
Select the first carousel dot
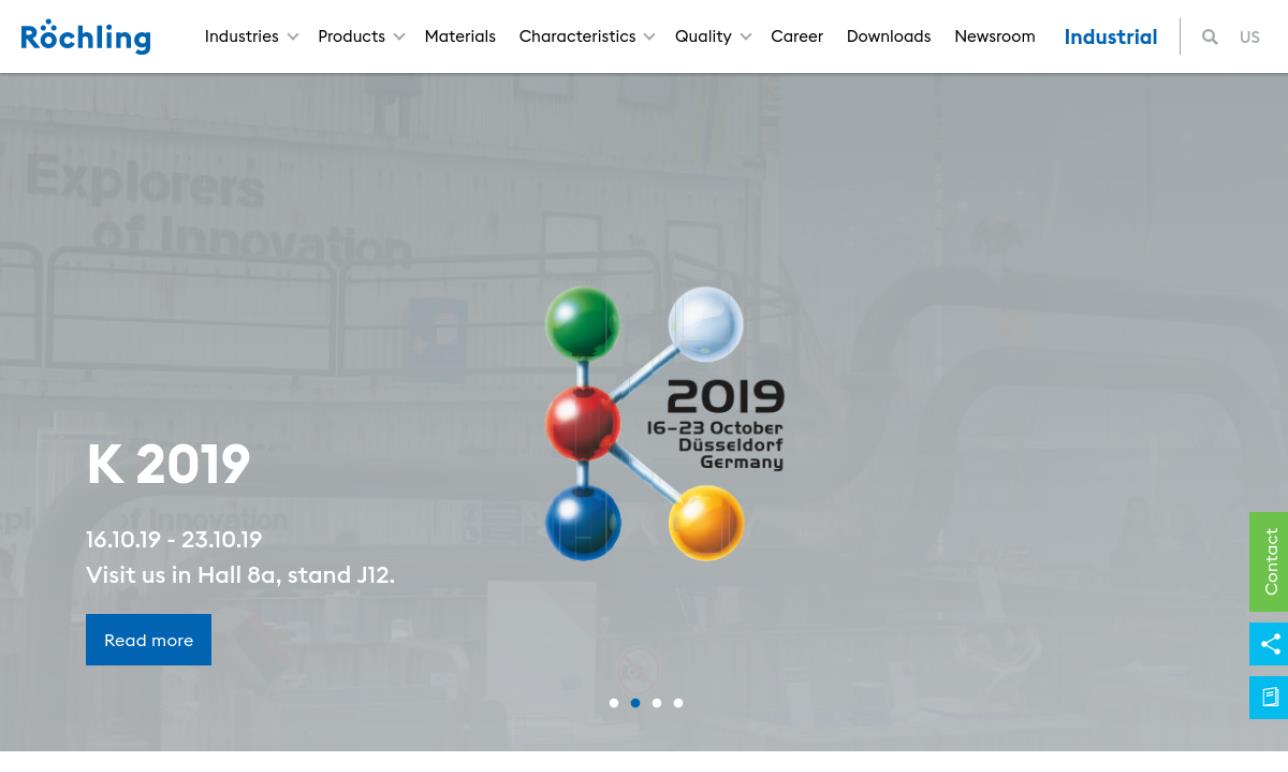point(614,703)
